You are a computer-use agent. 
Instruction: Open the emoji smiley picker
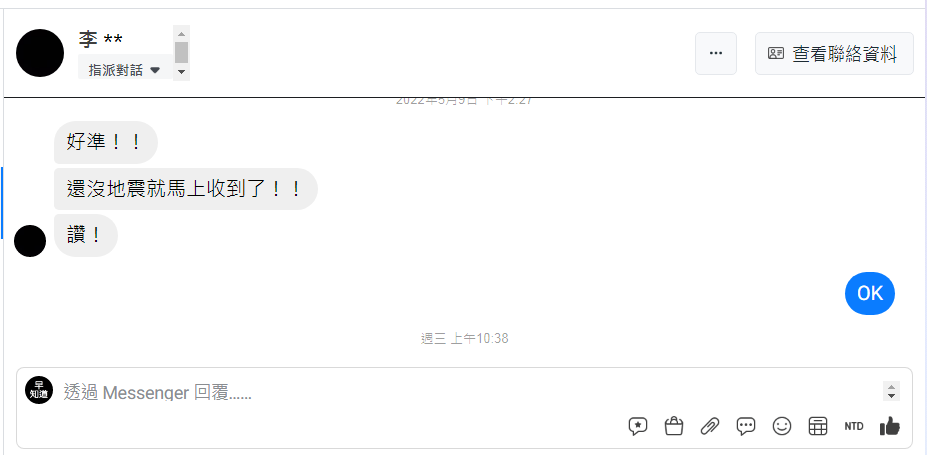pyautogui.click(x=782, y=426)
